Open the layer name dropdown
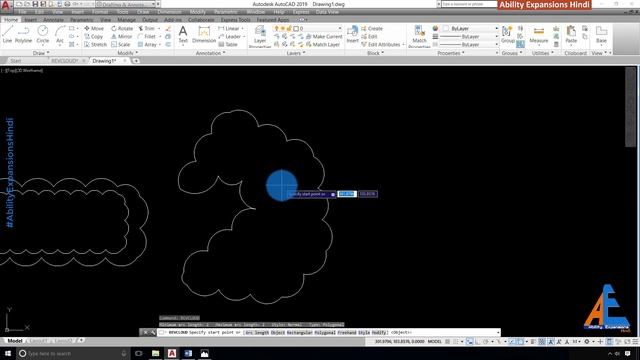 (308, 29)
